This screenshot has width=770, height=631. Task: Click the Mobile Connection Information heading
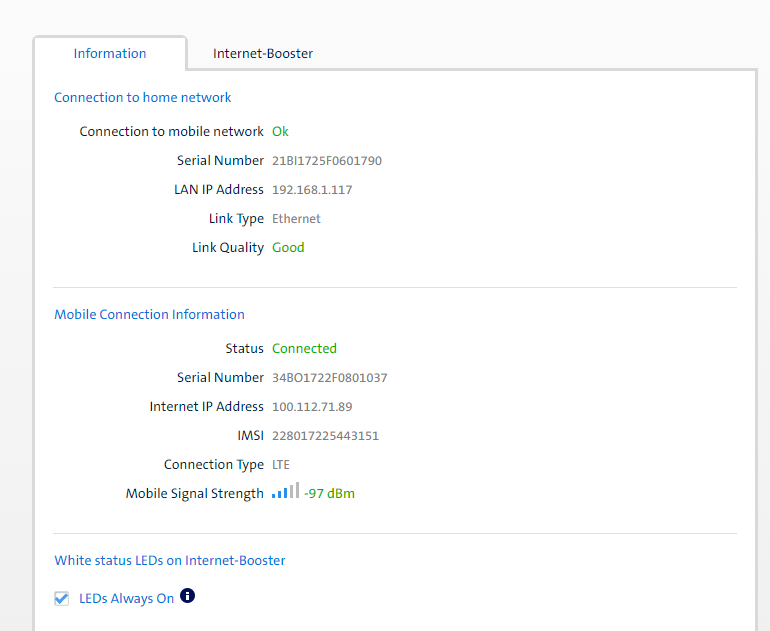click(149, 314)
